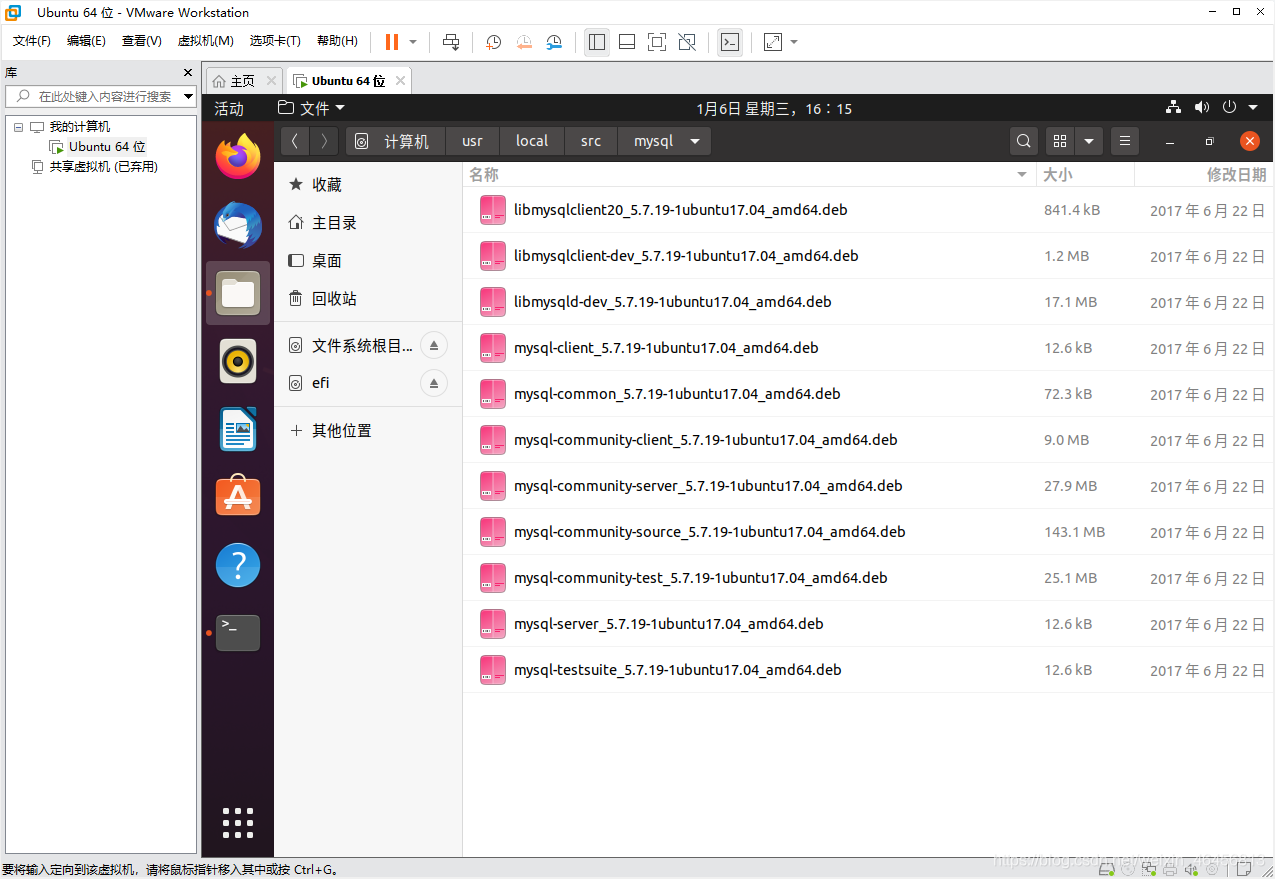The height and width of the screenshot is (879, 1275).
Task: Toggle console view button
Action: [730, 42]
